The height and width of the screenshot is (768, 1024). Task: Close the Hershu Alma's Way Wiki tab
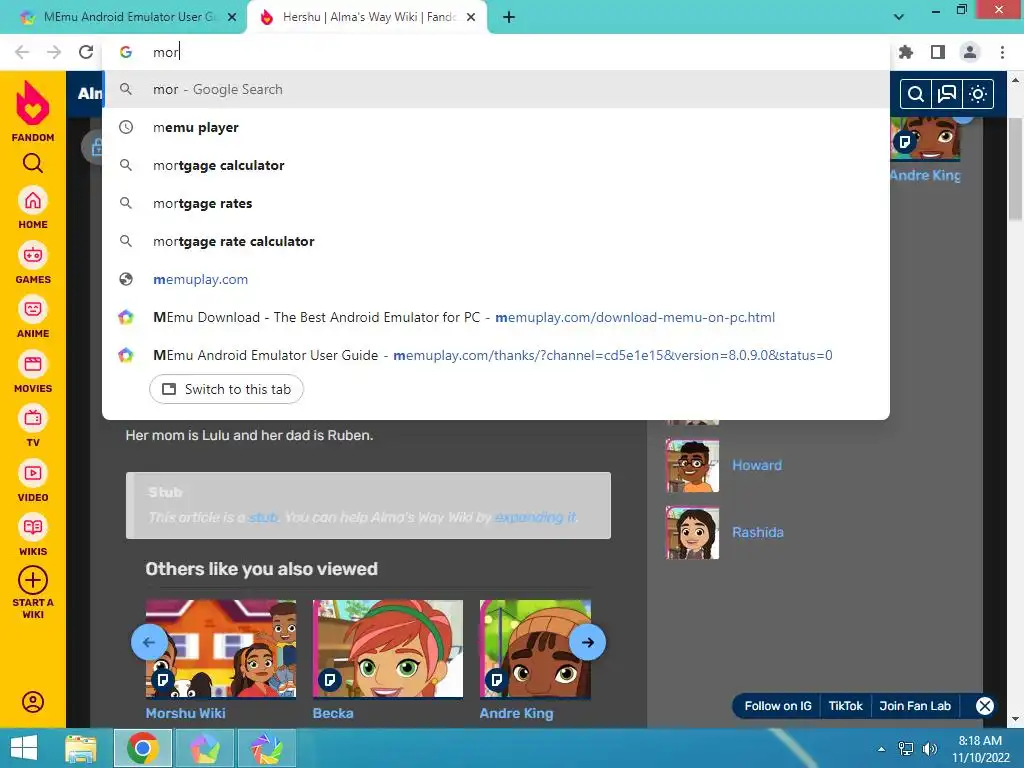coord(471,18)
